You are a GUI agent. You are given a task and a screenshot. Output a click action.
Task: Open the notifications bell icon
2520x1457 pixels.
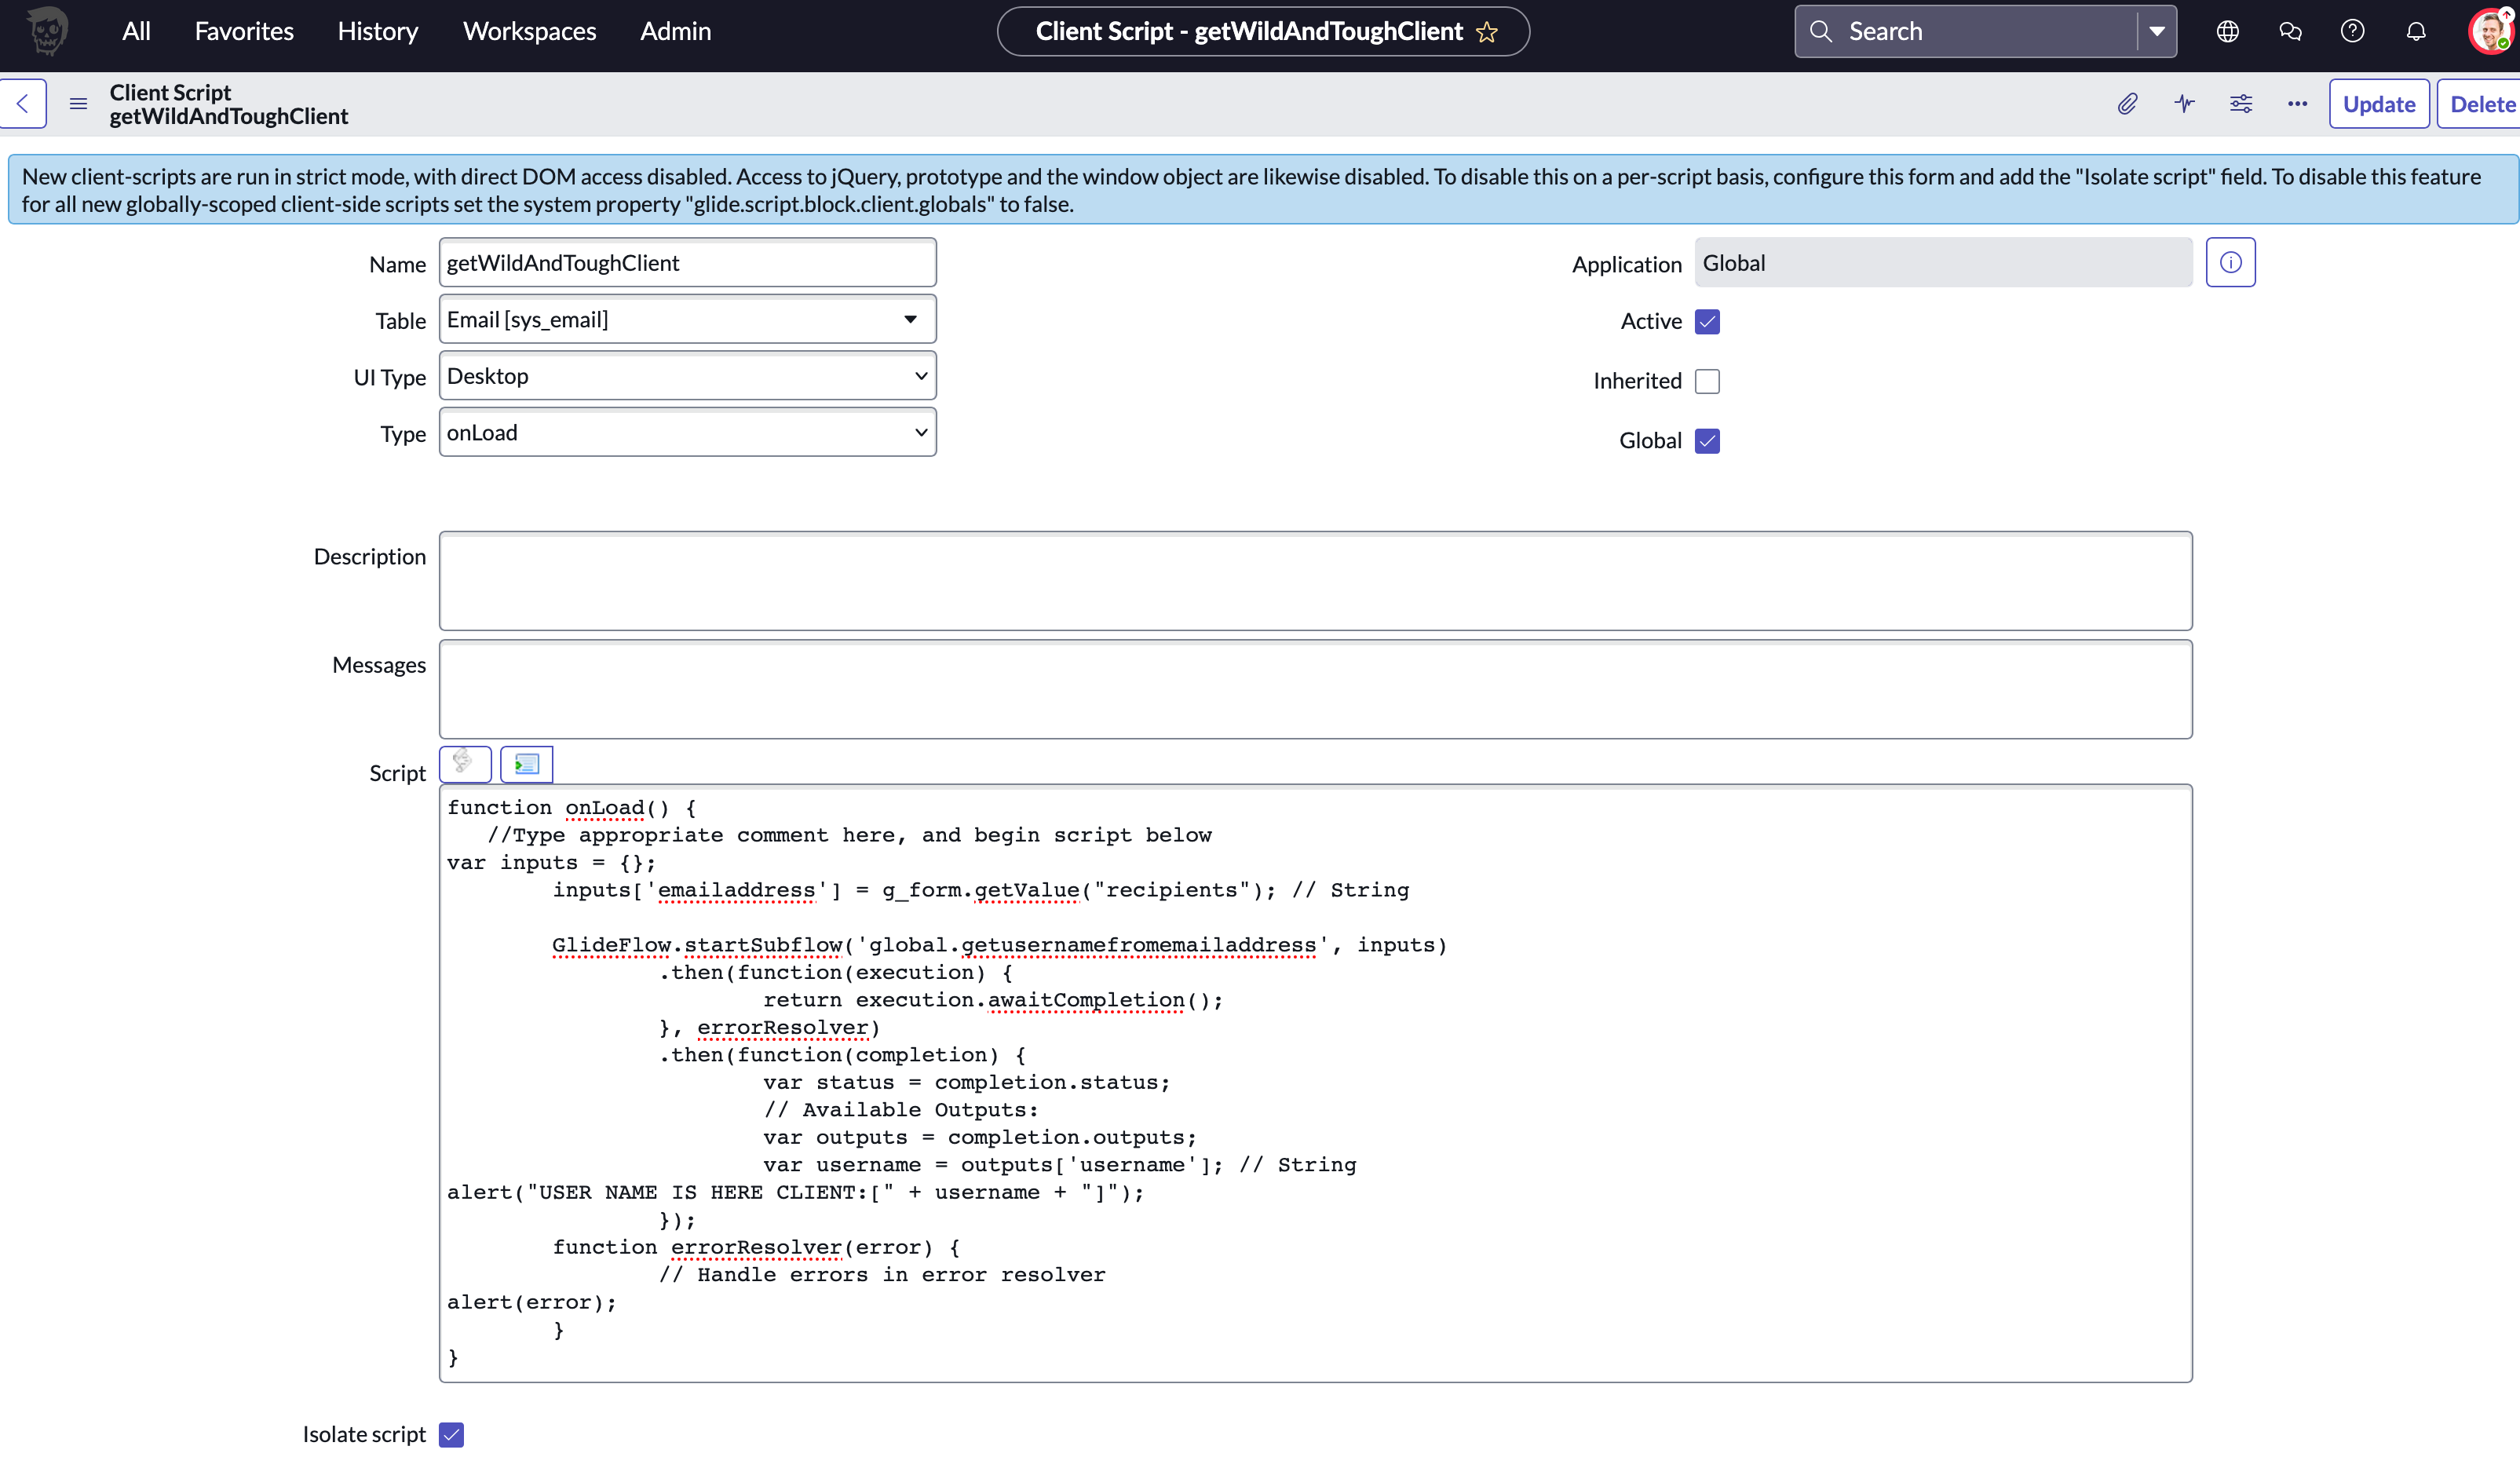(2415, 31)
